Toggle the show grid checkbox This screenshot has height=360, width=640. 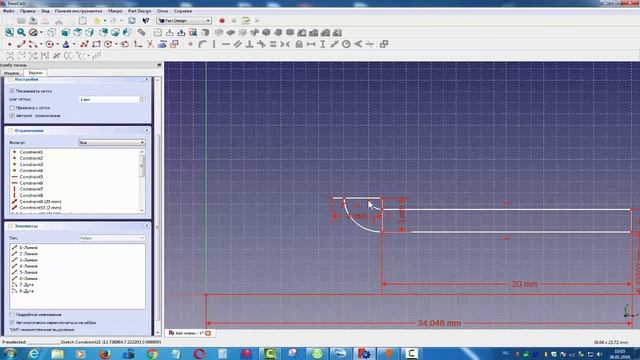coord(12,91)
